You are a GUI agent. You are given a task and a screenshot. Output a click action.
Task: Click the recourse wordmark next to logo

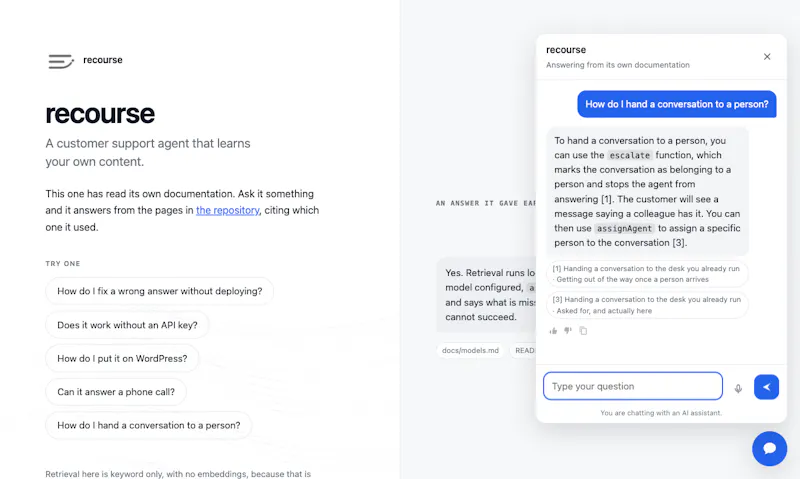click(x=103, y=60)
